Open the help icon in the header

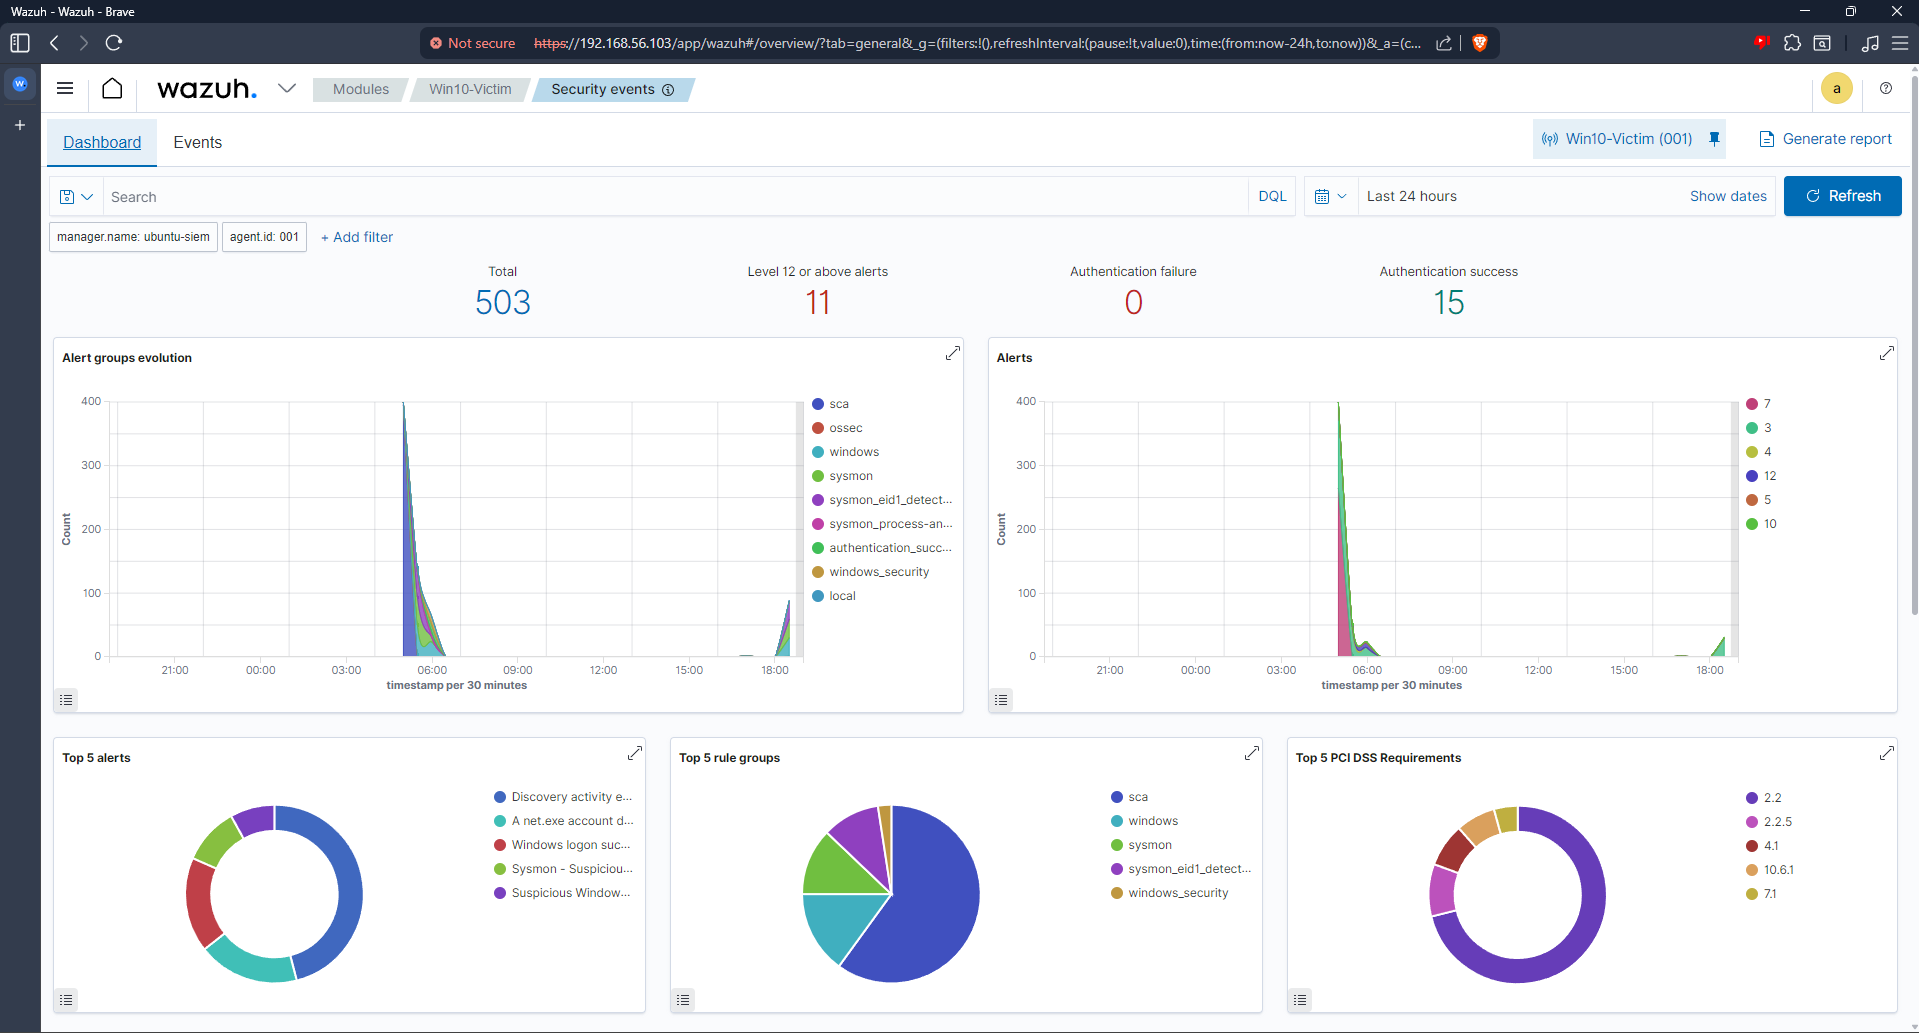pyautogui.click(x=1886, y=88)
